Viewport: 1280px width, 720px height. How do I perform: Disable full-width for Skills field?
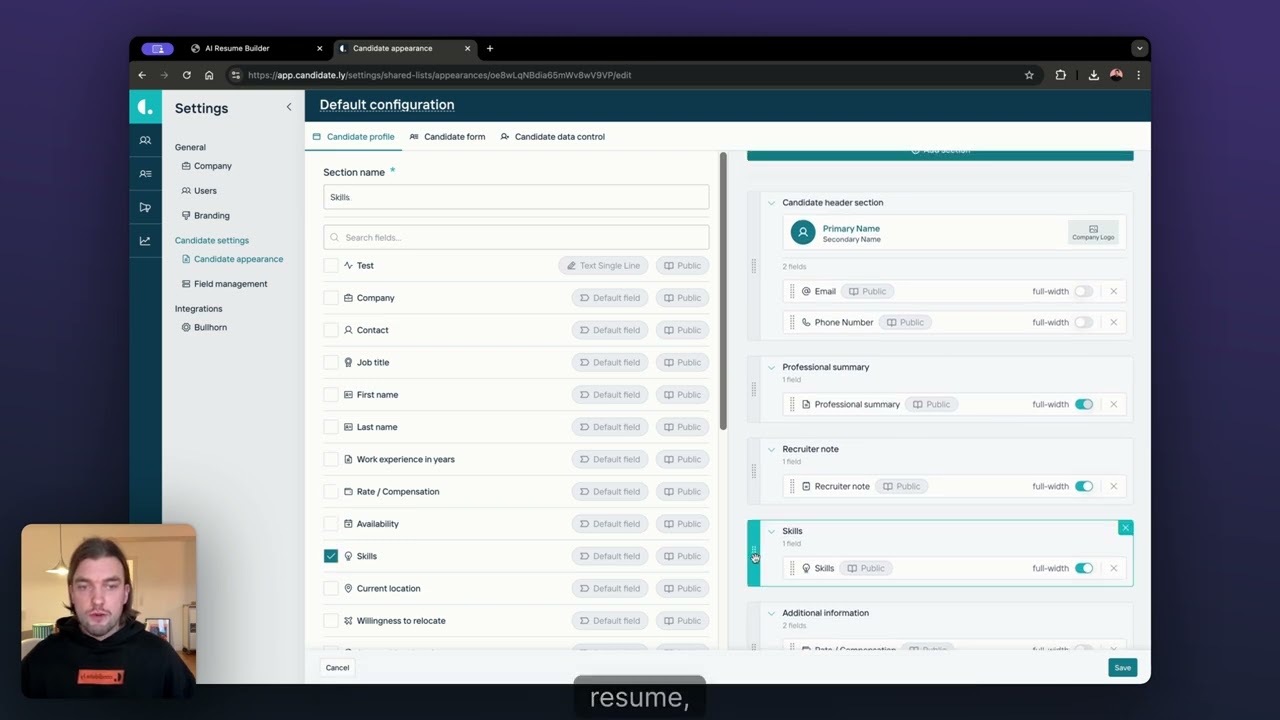[1084, 568]
